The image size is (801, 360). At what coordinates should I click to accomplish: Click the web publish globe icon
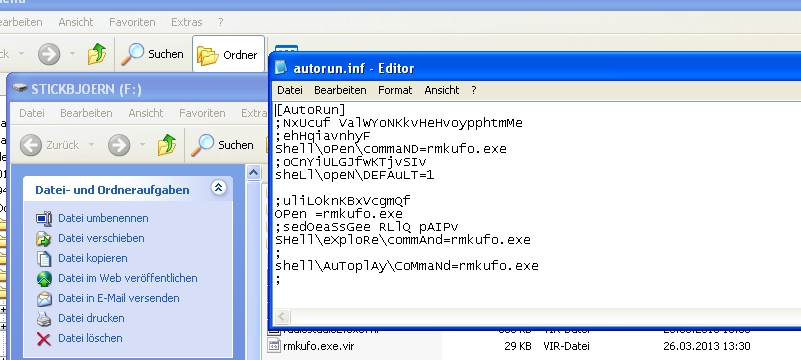tap(44, 278)
